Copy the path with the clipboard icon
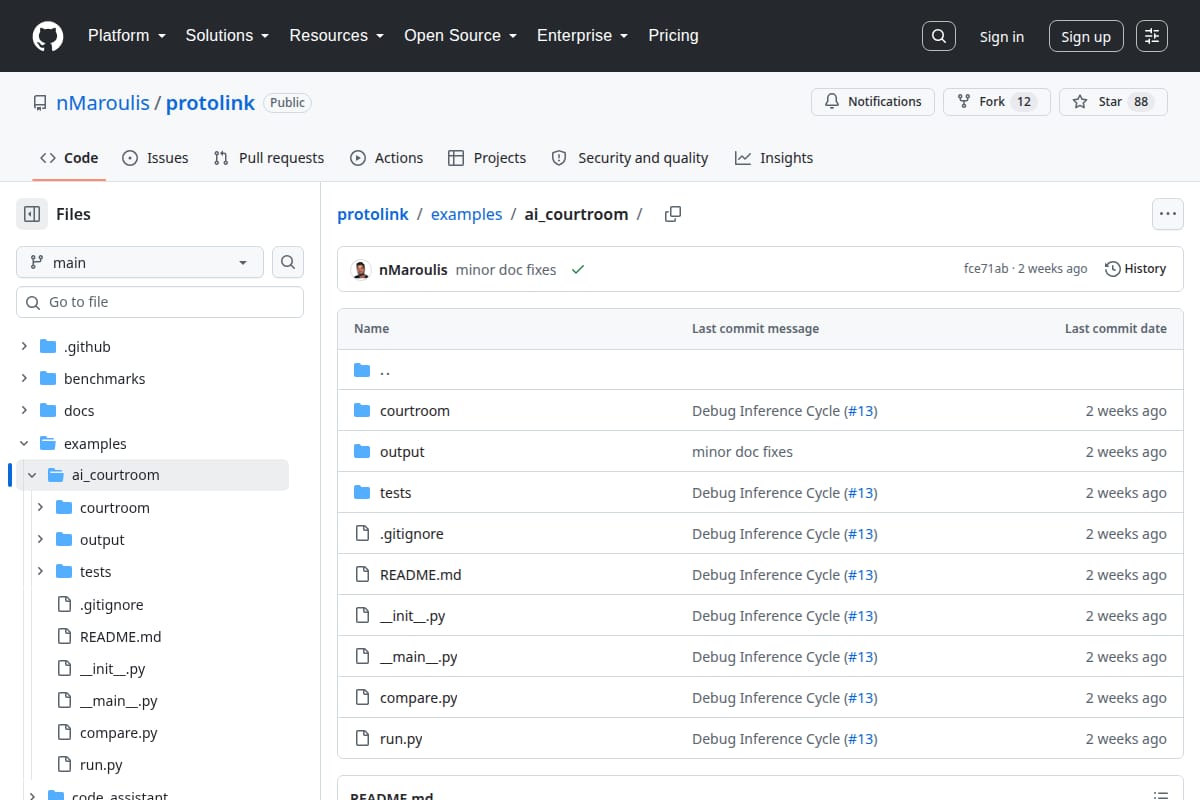The width and height of the screenshot is (1200, 800). [673, 214]
